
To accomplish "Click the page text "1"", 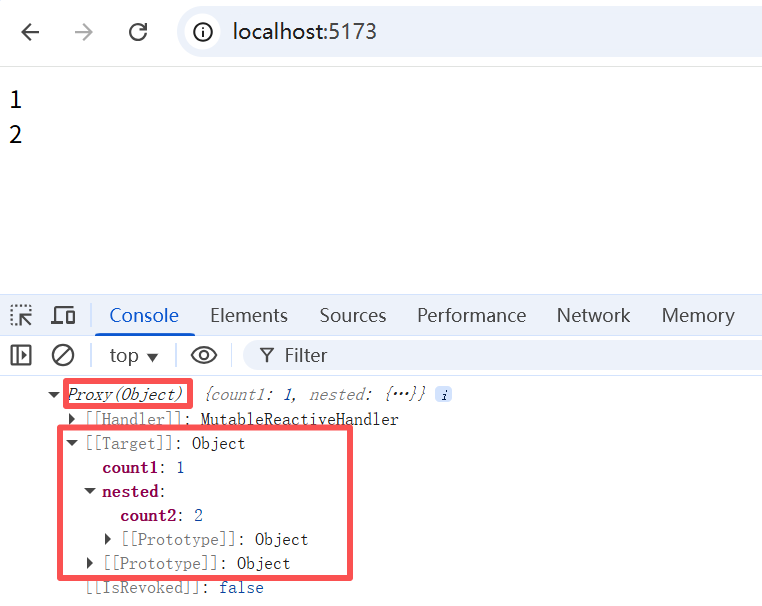I will (16, 100).
